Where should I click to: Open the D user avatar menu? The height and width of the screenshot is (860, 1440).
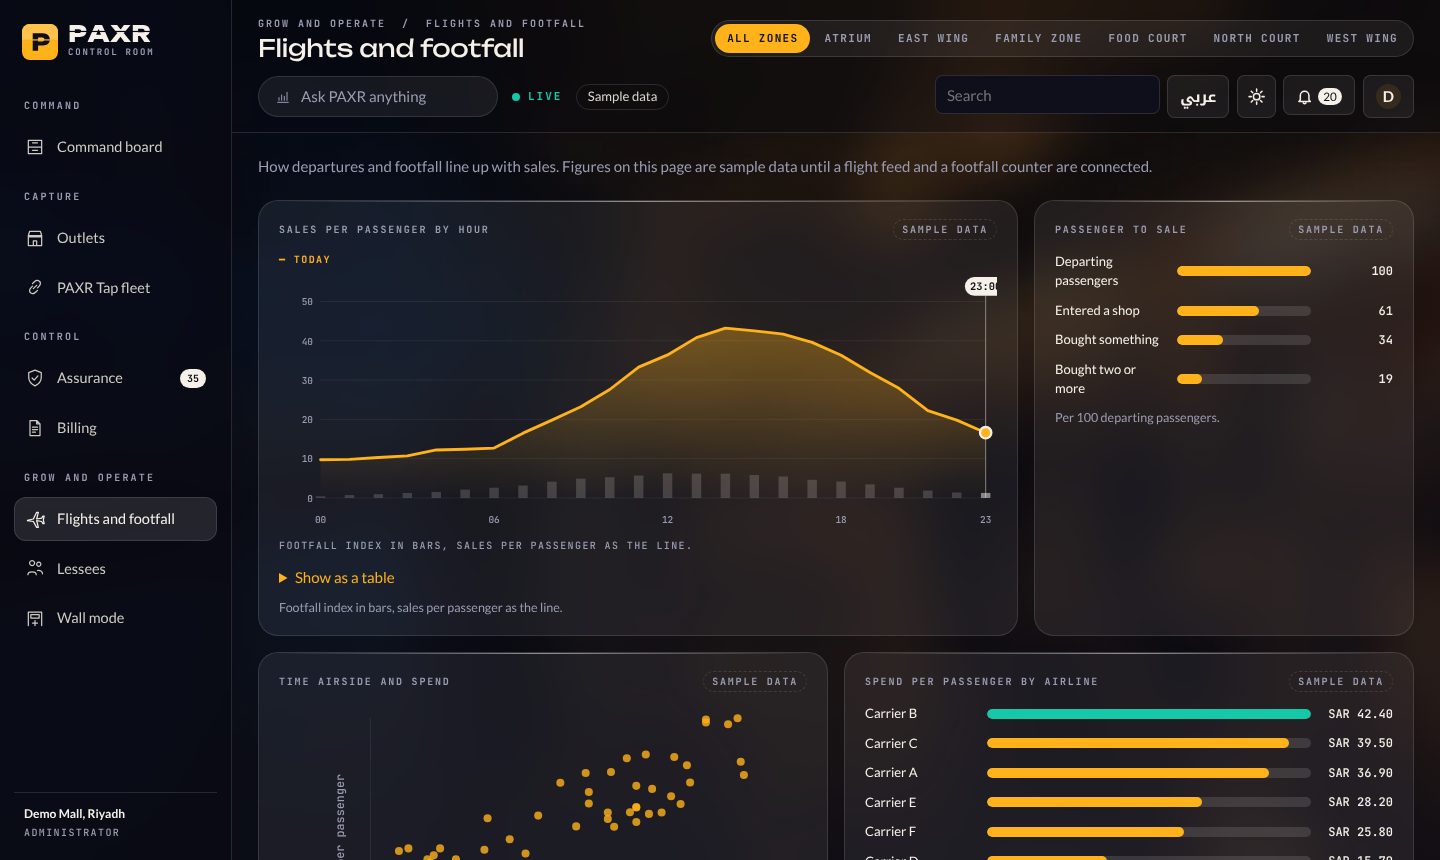tap(1388, 97)
